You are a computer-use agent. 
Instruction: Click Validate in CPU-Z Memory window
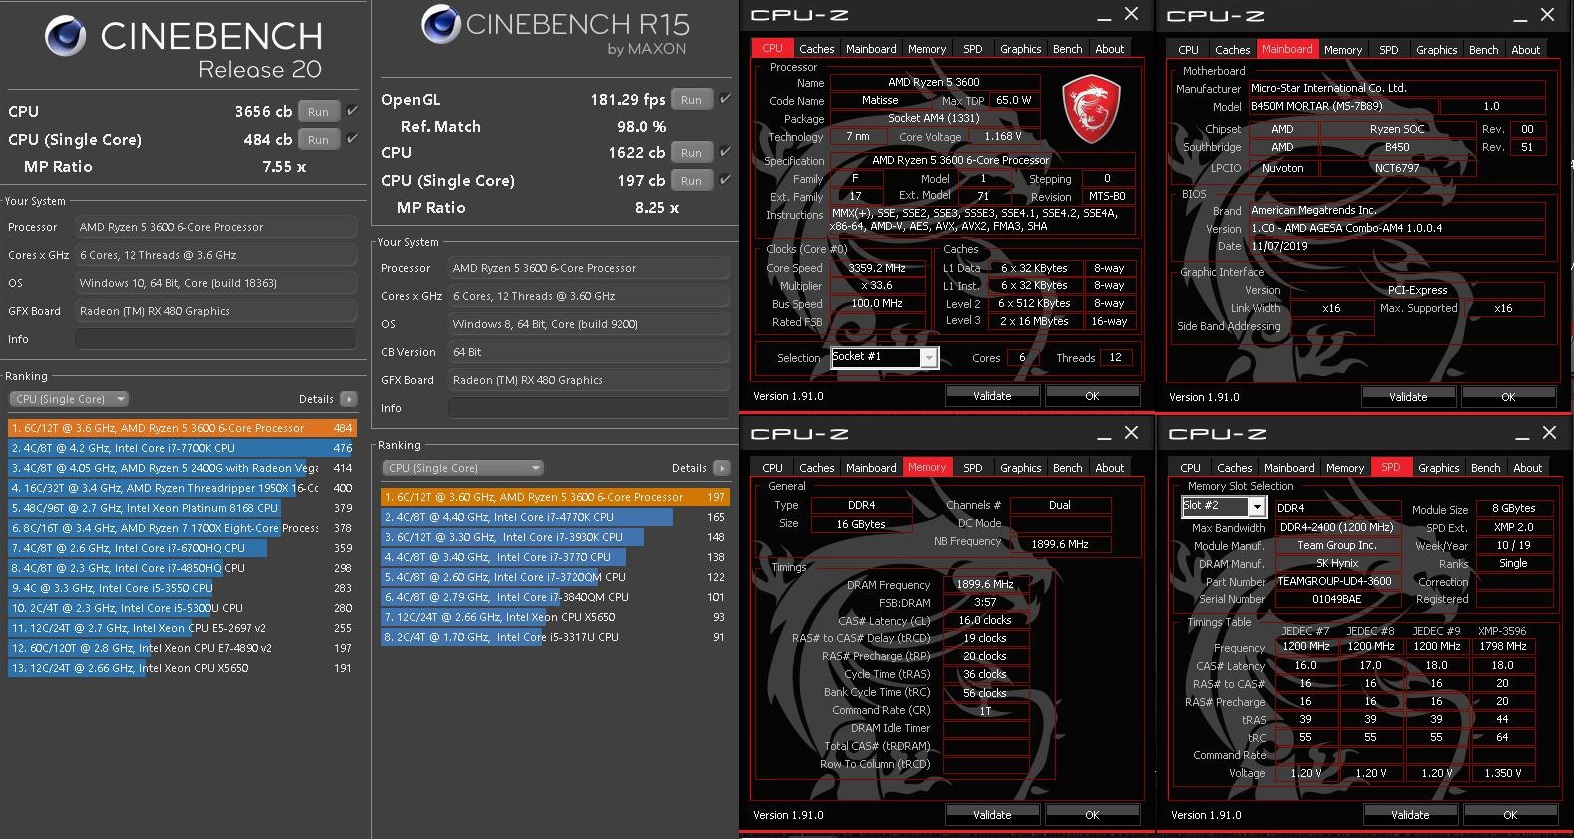992,815
